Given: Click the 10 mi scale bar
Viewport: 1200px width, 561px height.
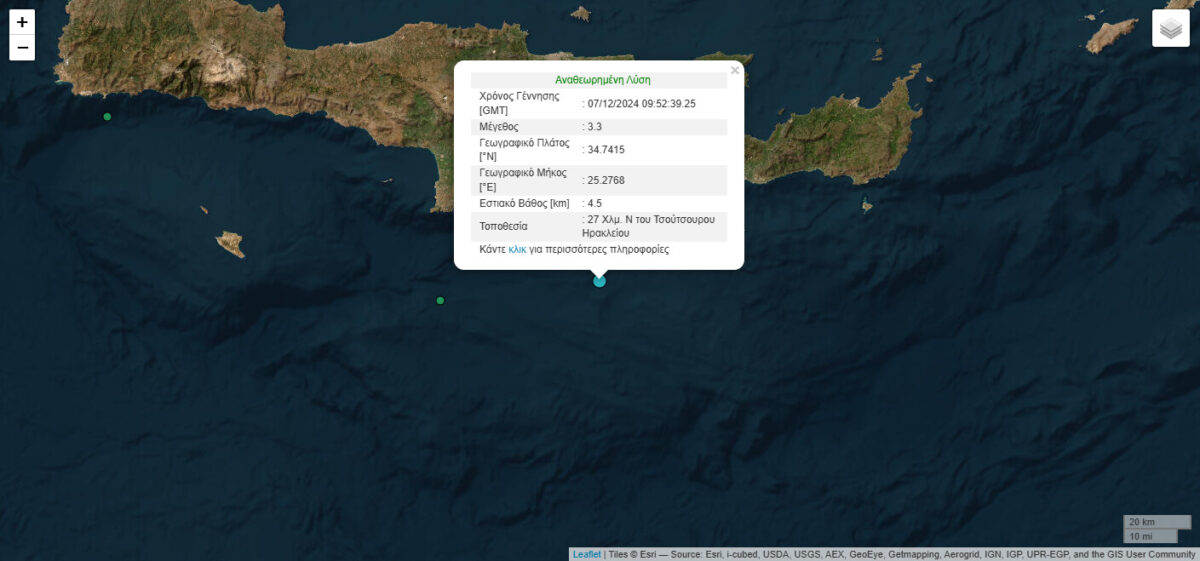Looking at the screenshot, I should [x=1146, y=537].
